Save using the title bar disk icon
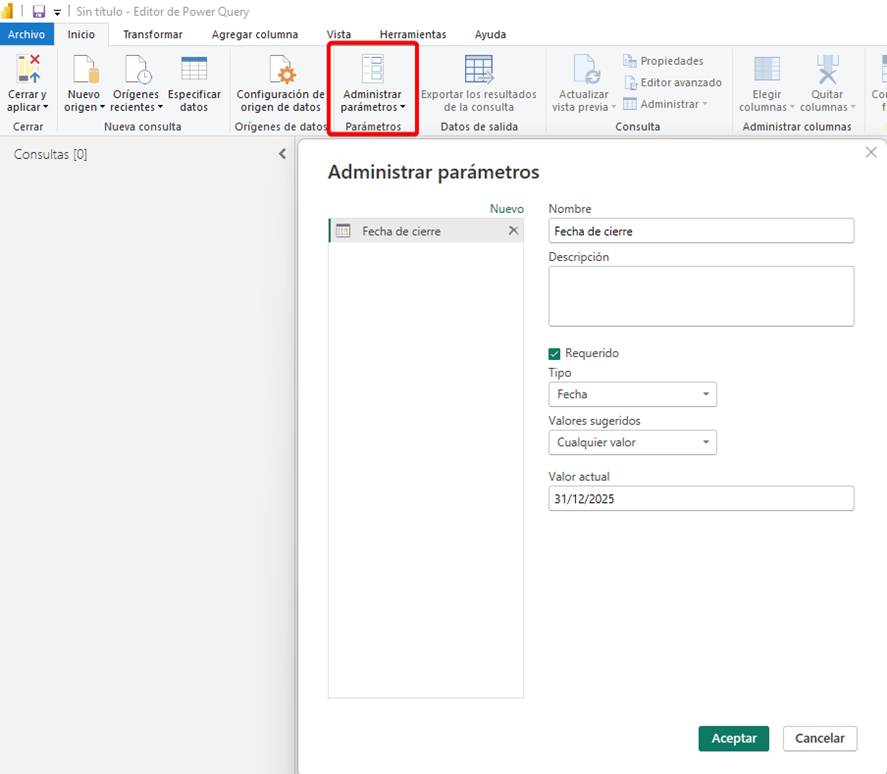The width and height of the screenshot is (887, 774). tap(38, 12)
